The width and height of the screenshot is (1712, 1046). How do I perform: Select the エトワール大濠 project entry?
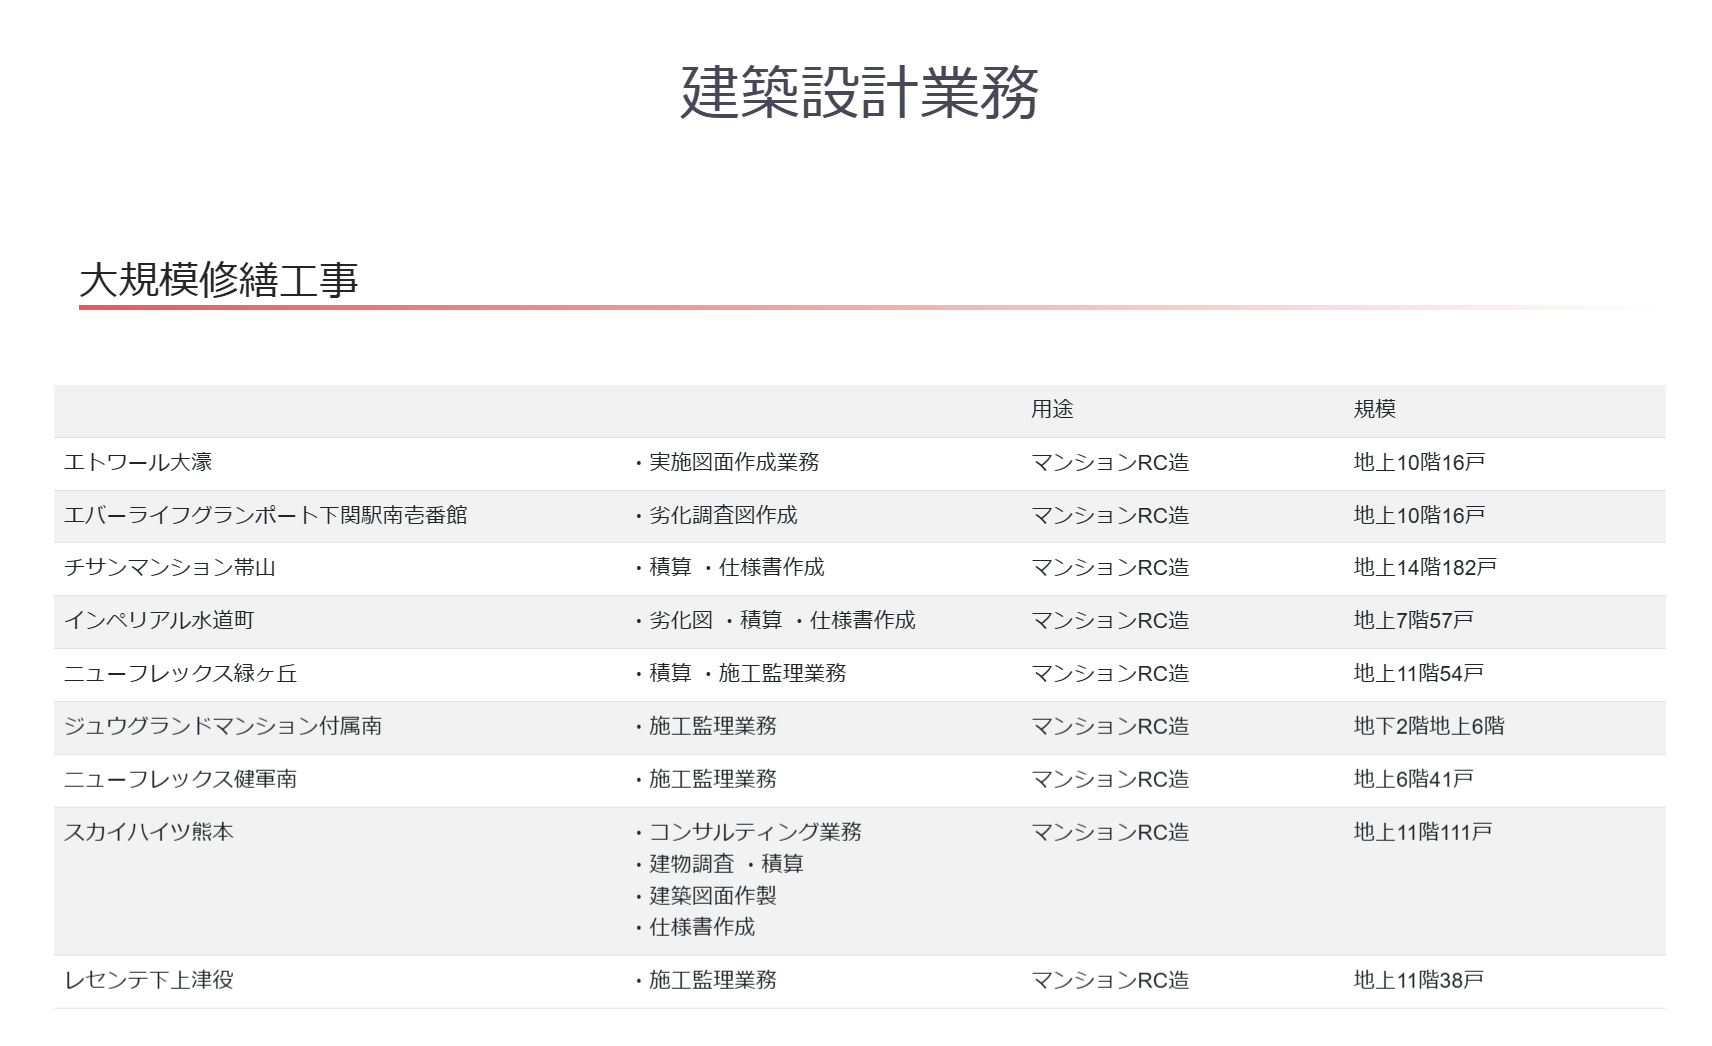139,463
